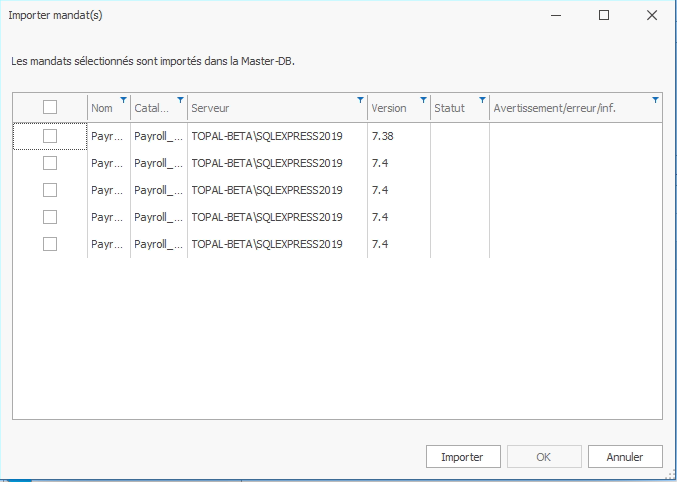
Task: Check the second mandate row checkbox
Action: (50, 163)
